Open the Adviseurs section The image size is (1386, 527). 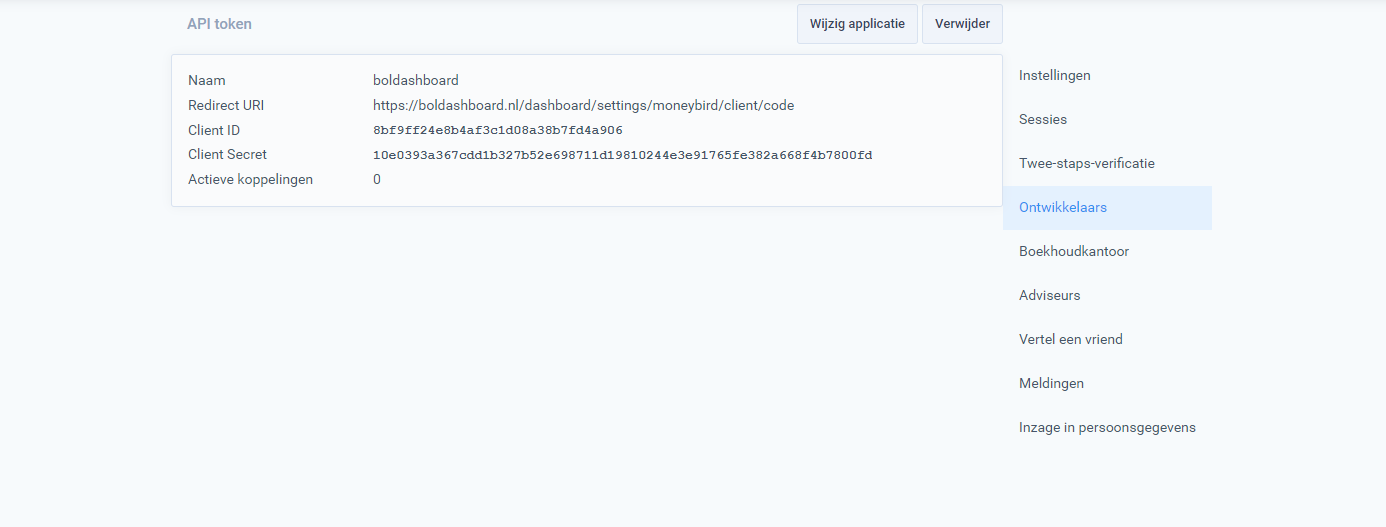[1049, 295]
